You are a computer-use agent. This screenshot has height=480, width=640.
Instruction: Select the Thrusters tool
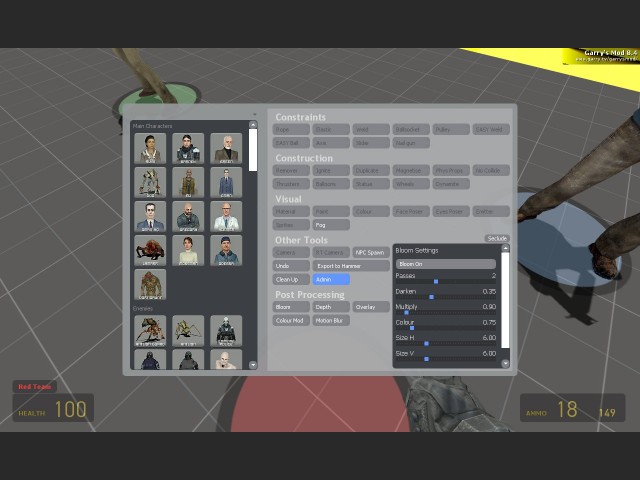pyautogui.click(x=291, y=184)
